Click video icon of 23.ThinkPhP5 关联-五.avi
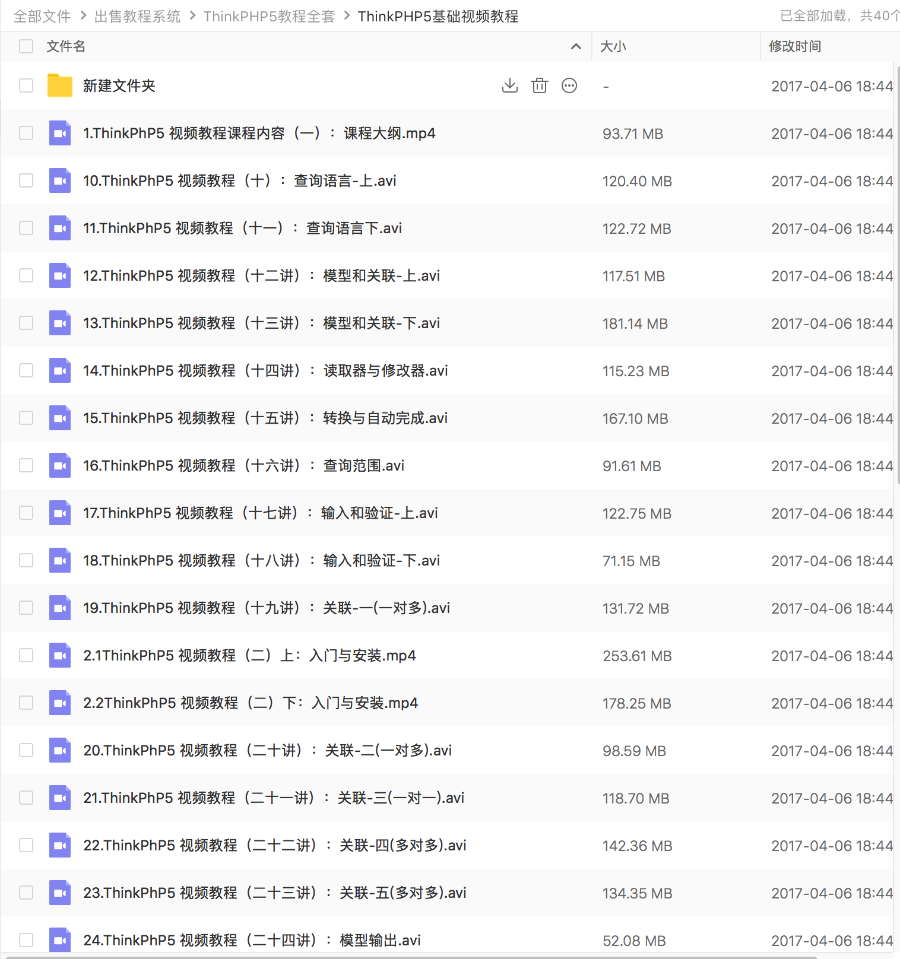 [x=60, y=893]
